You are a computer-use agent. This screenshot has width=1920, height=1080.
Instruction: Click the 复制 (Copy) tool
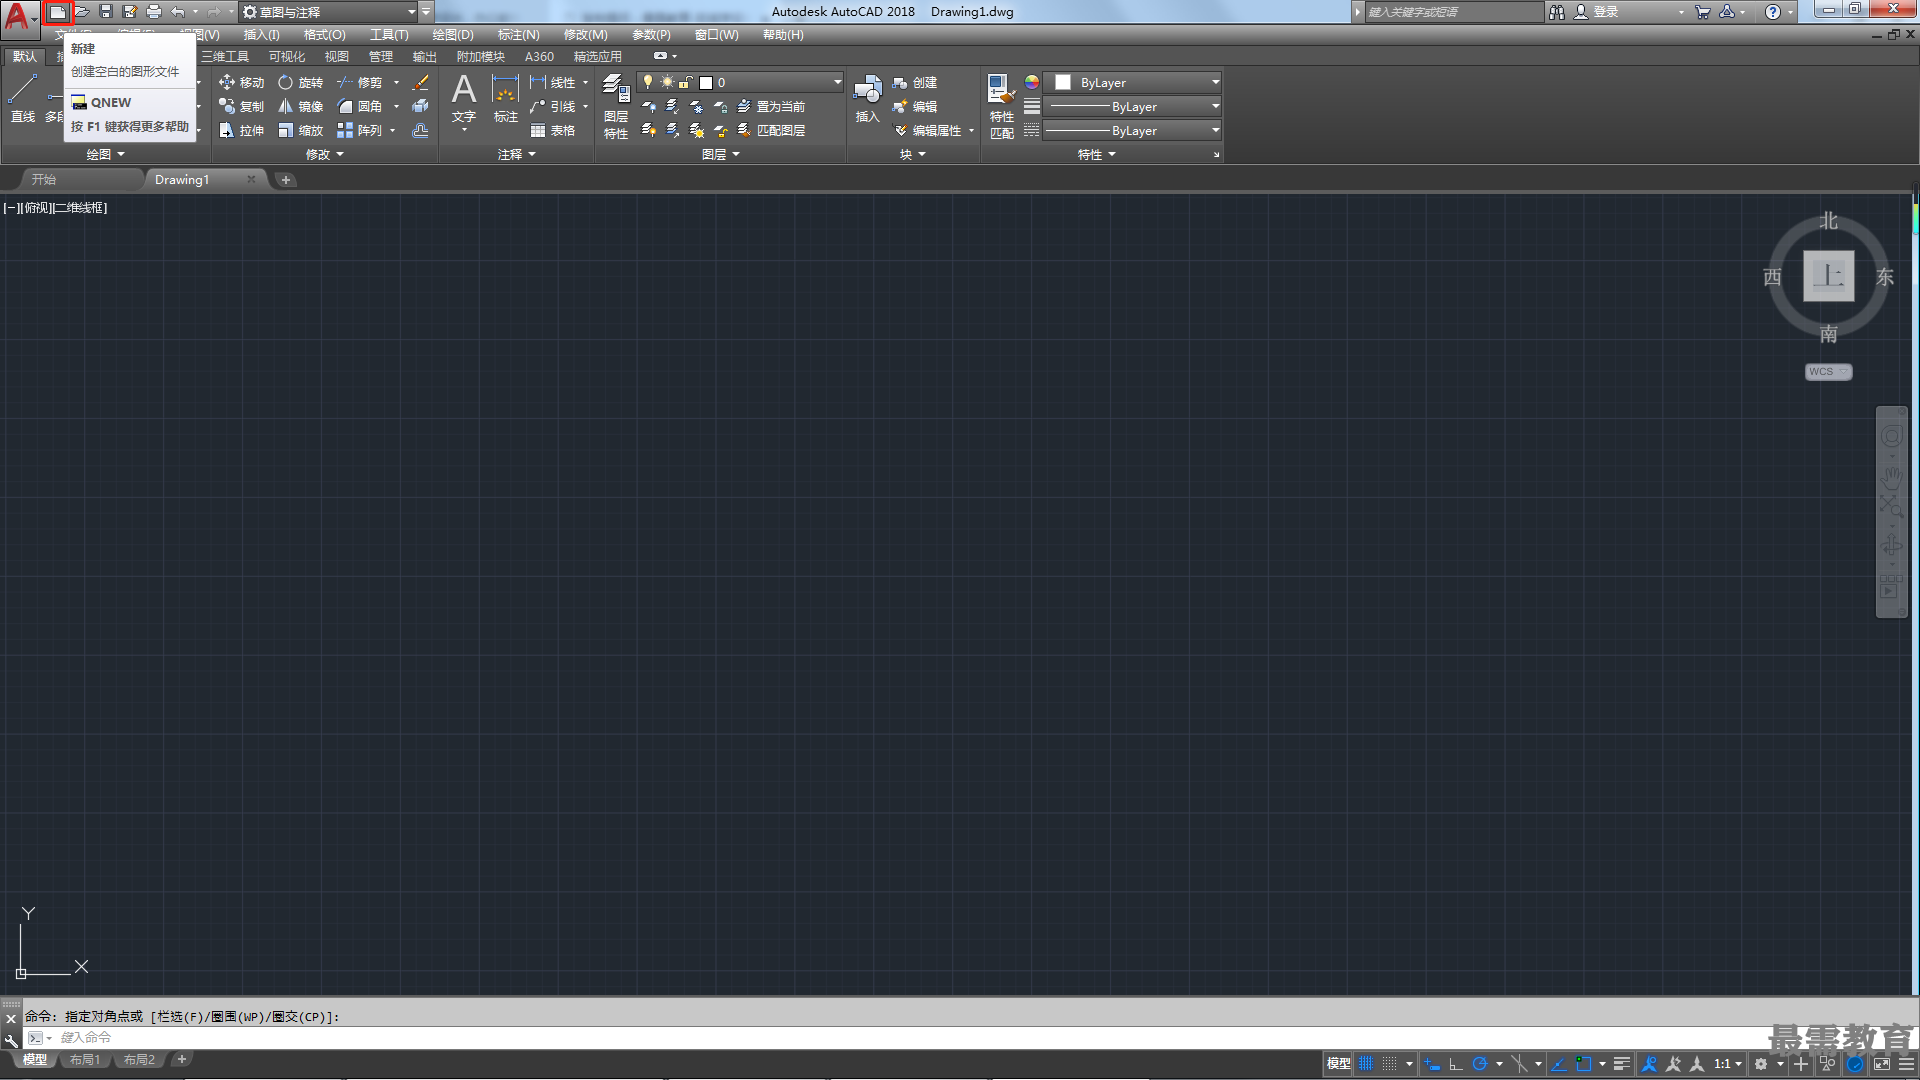pos(242,106)
